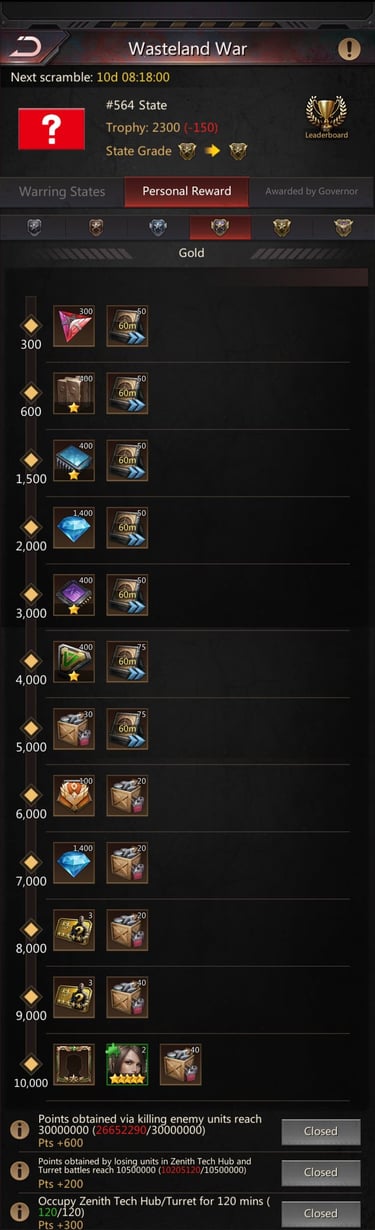This screenshot has height=1230, width=375.
Task: Tap info icon beside killing enemy units task
Action: pyautogui.click(x=19, y=1130)
